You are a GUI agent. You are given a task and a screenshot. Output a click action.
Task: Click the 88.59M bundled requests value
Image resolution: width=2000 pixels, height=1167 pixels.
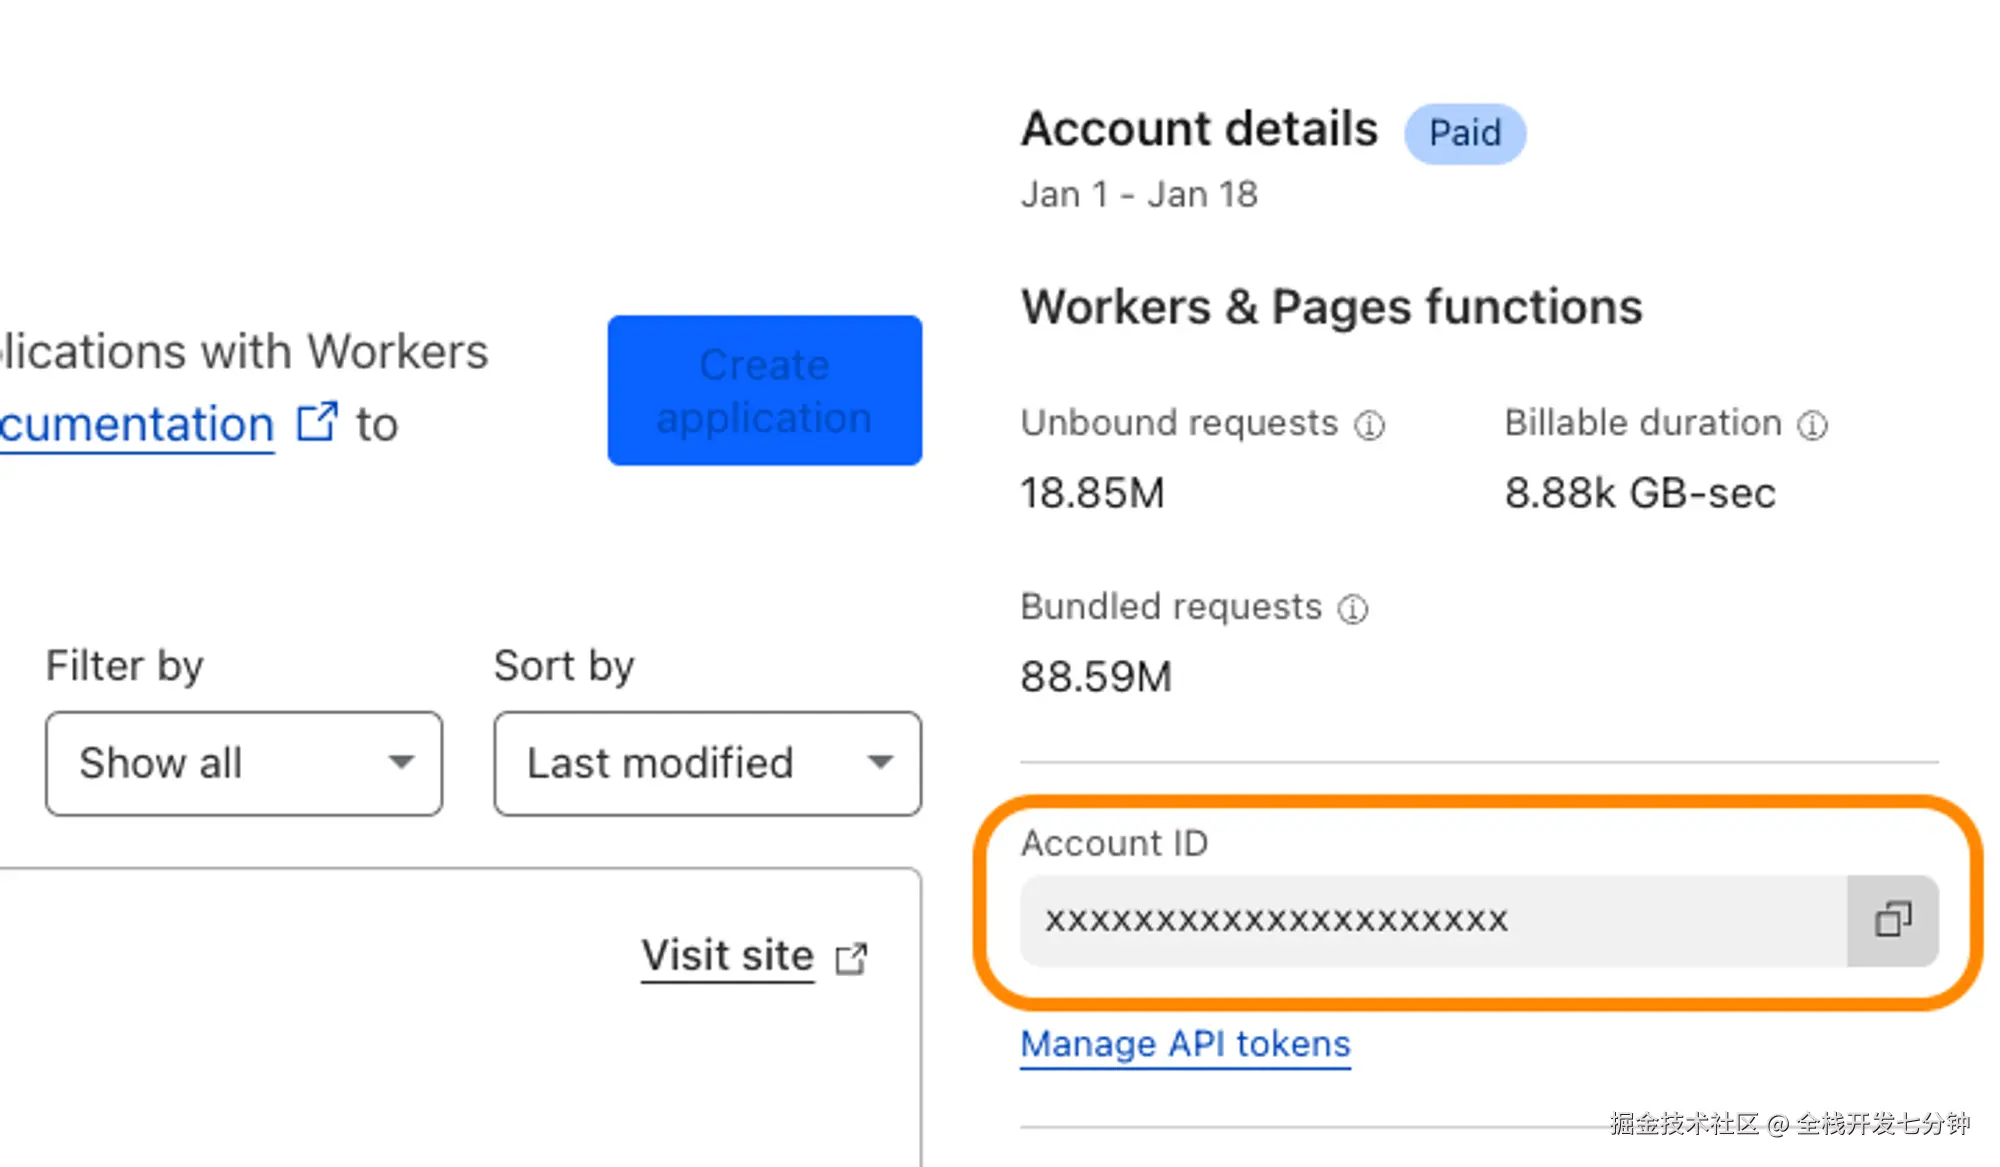pos(1095,677)
